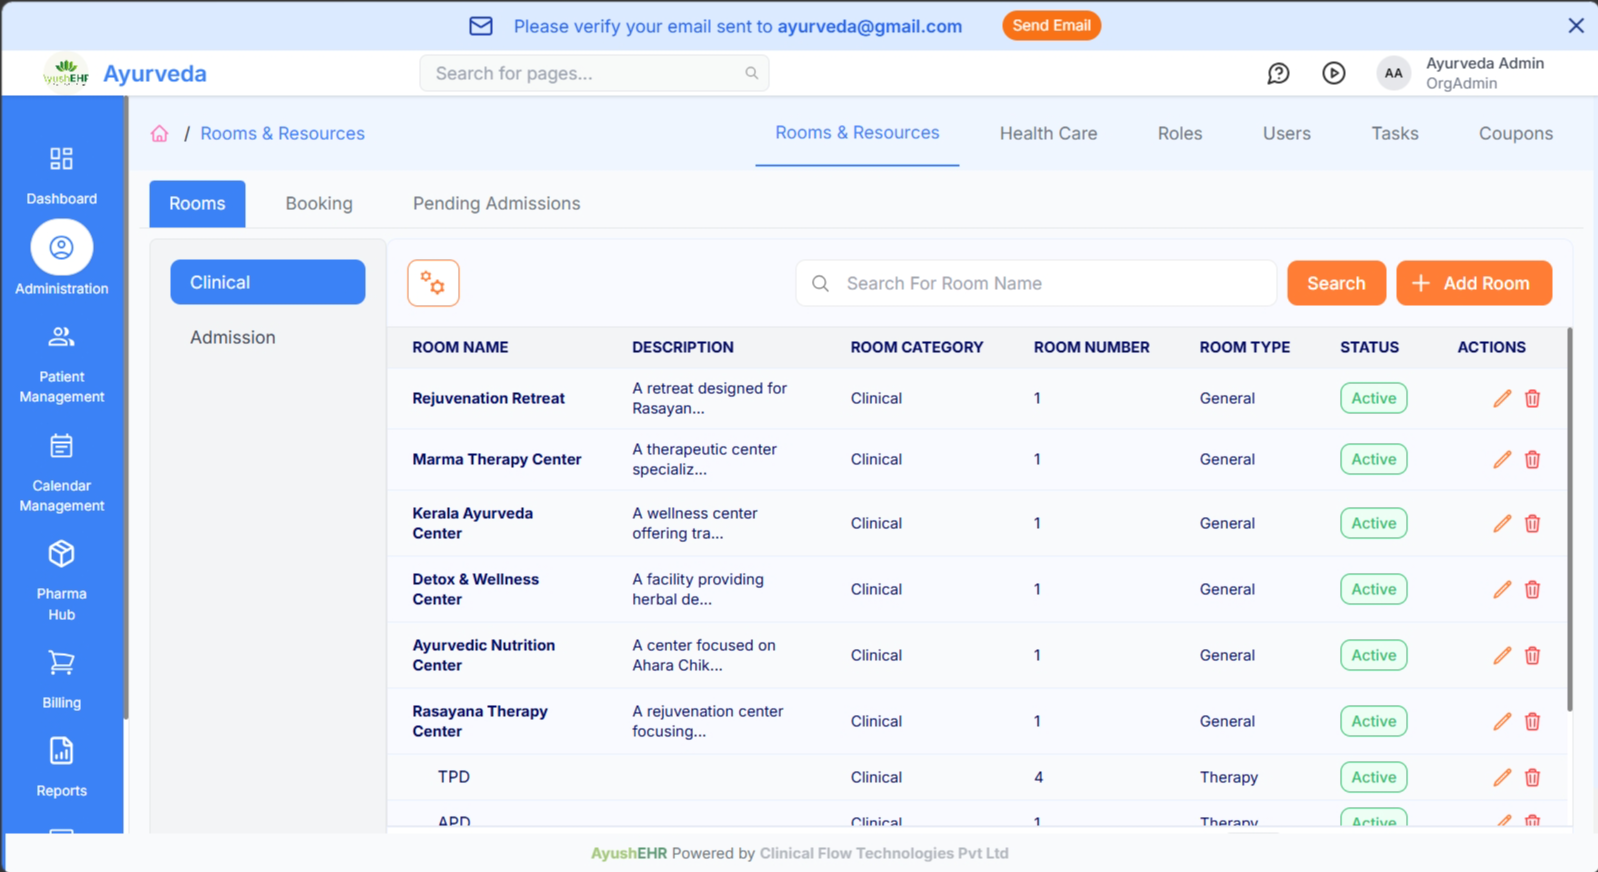Click the room settings gear icon
This screenshot has height=872, width=1598.
433,283
